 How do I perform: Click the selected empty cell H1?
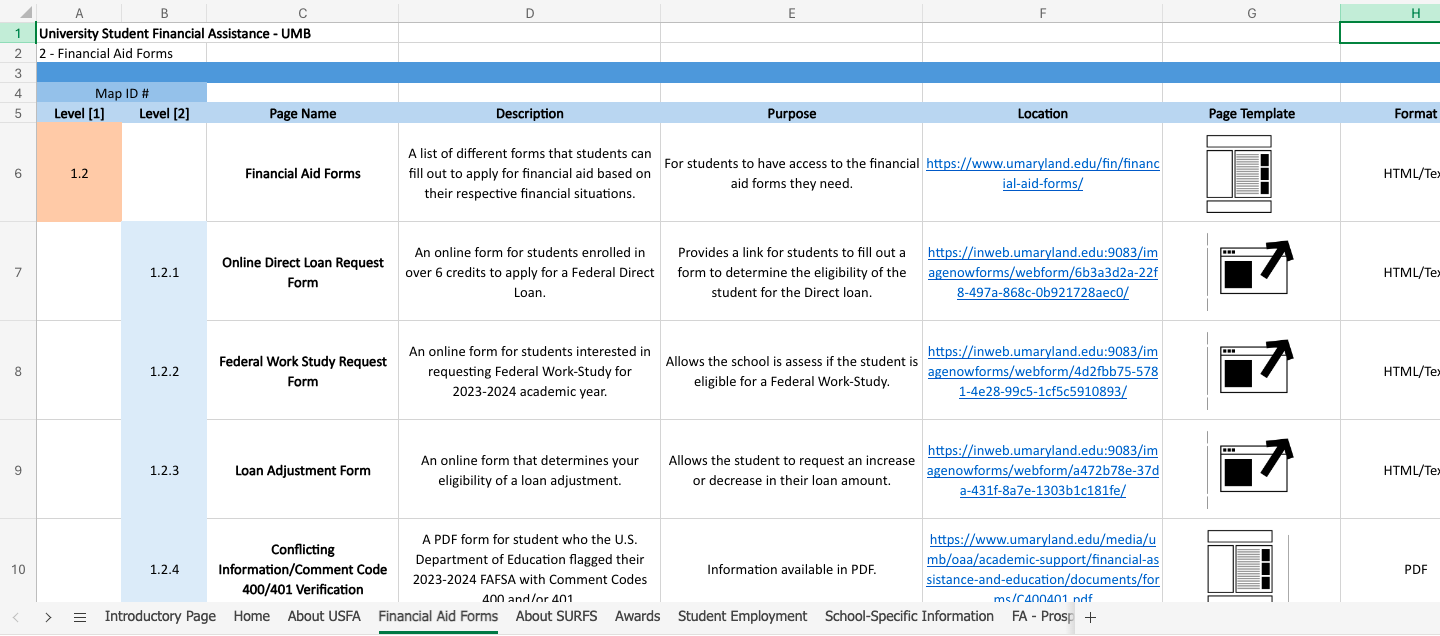[1390, 33]
